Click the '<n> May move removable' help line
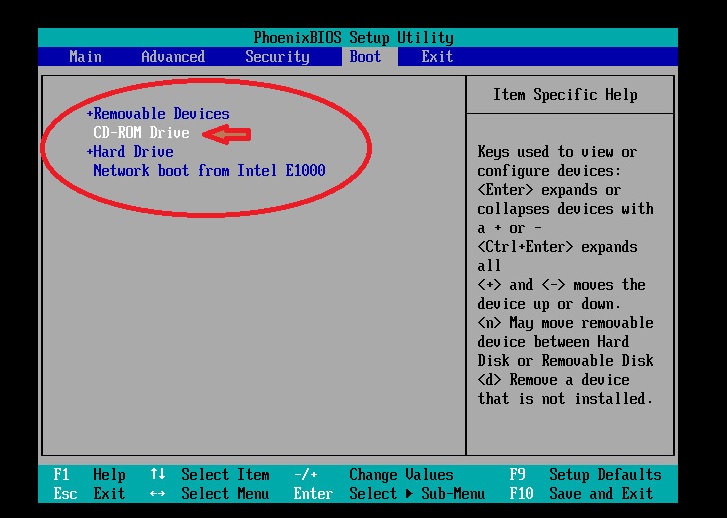The height and width of the screenshot is (518, 727). pyautogui.click(x=566, y=323)
